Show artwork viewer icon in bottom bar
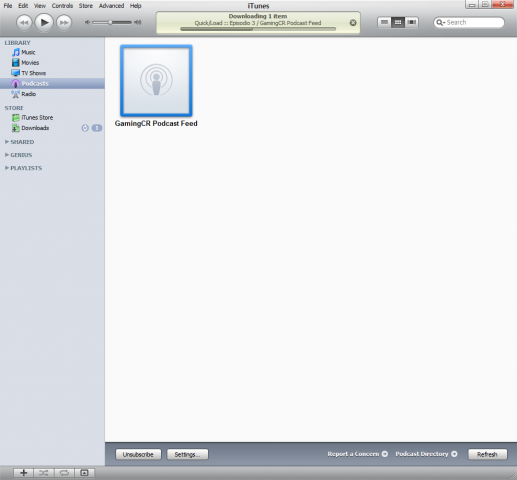Image resolution: width=517 pixels, height=480 pixels. click(84, 473)
